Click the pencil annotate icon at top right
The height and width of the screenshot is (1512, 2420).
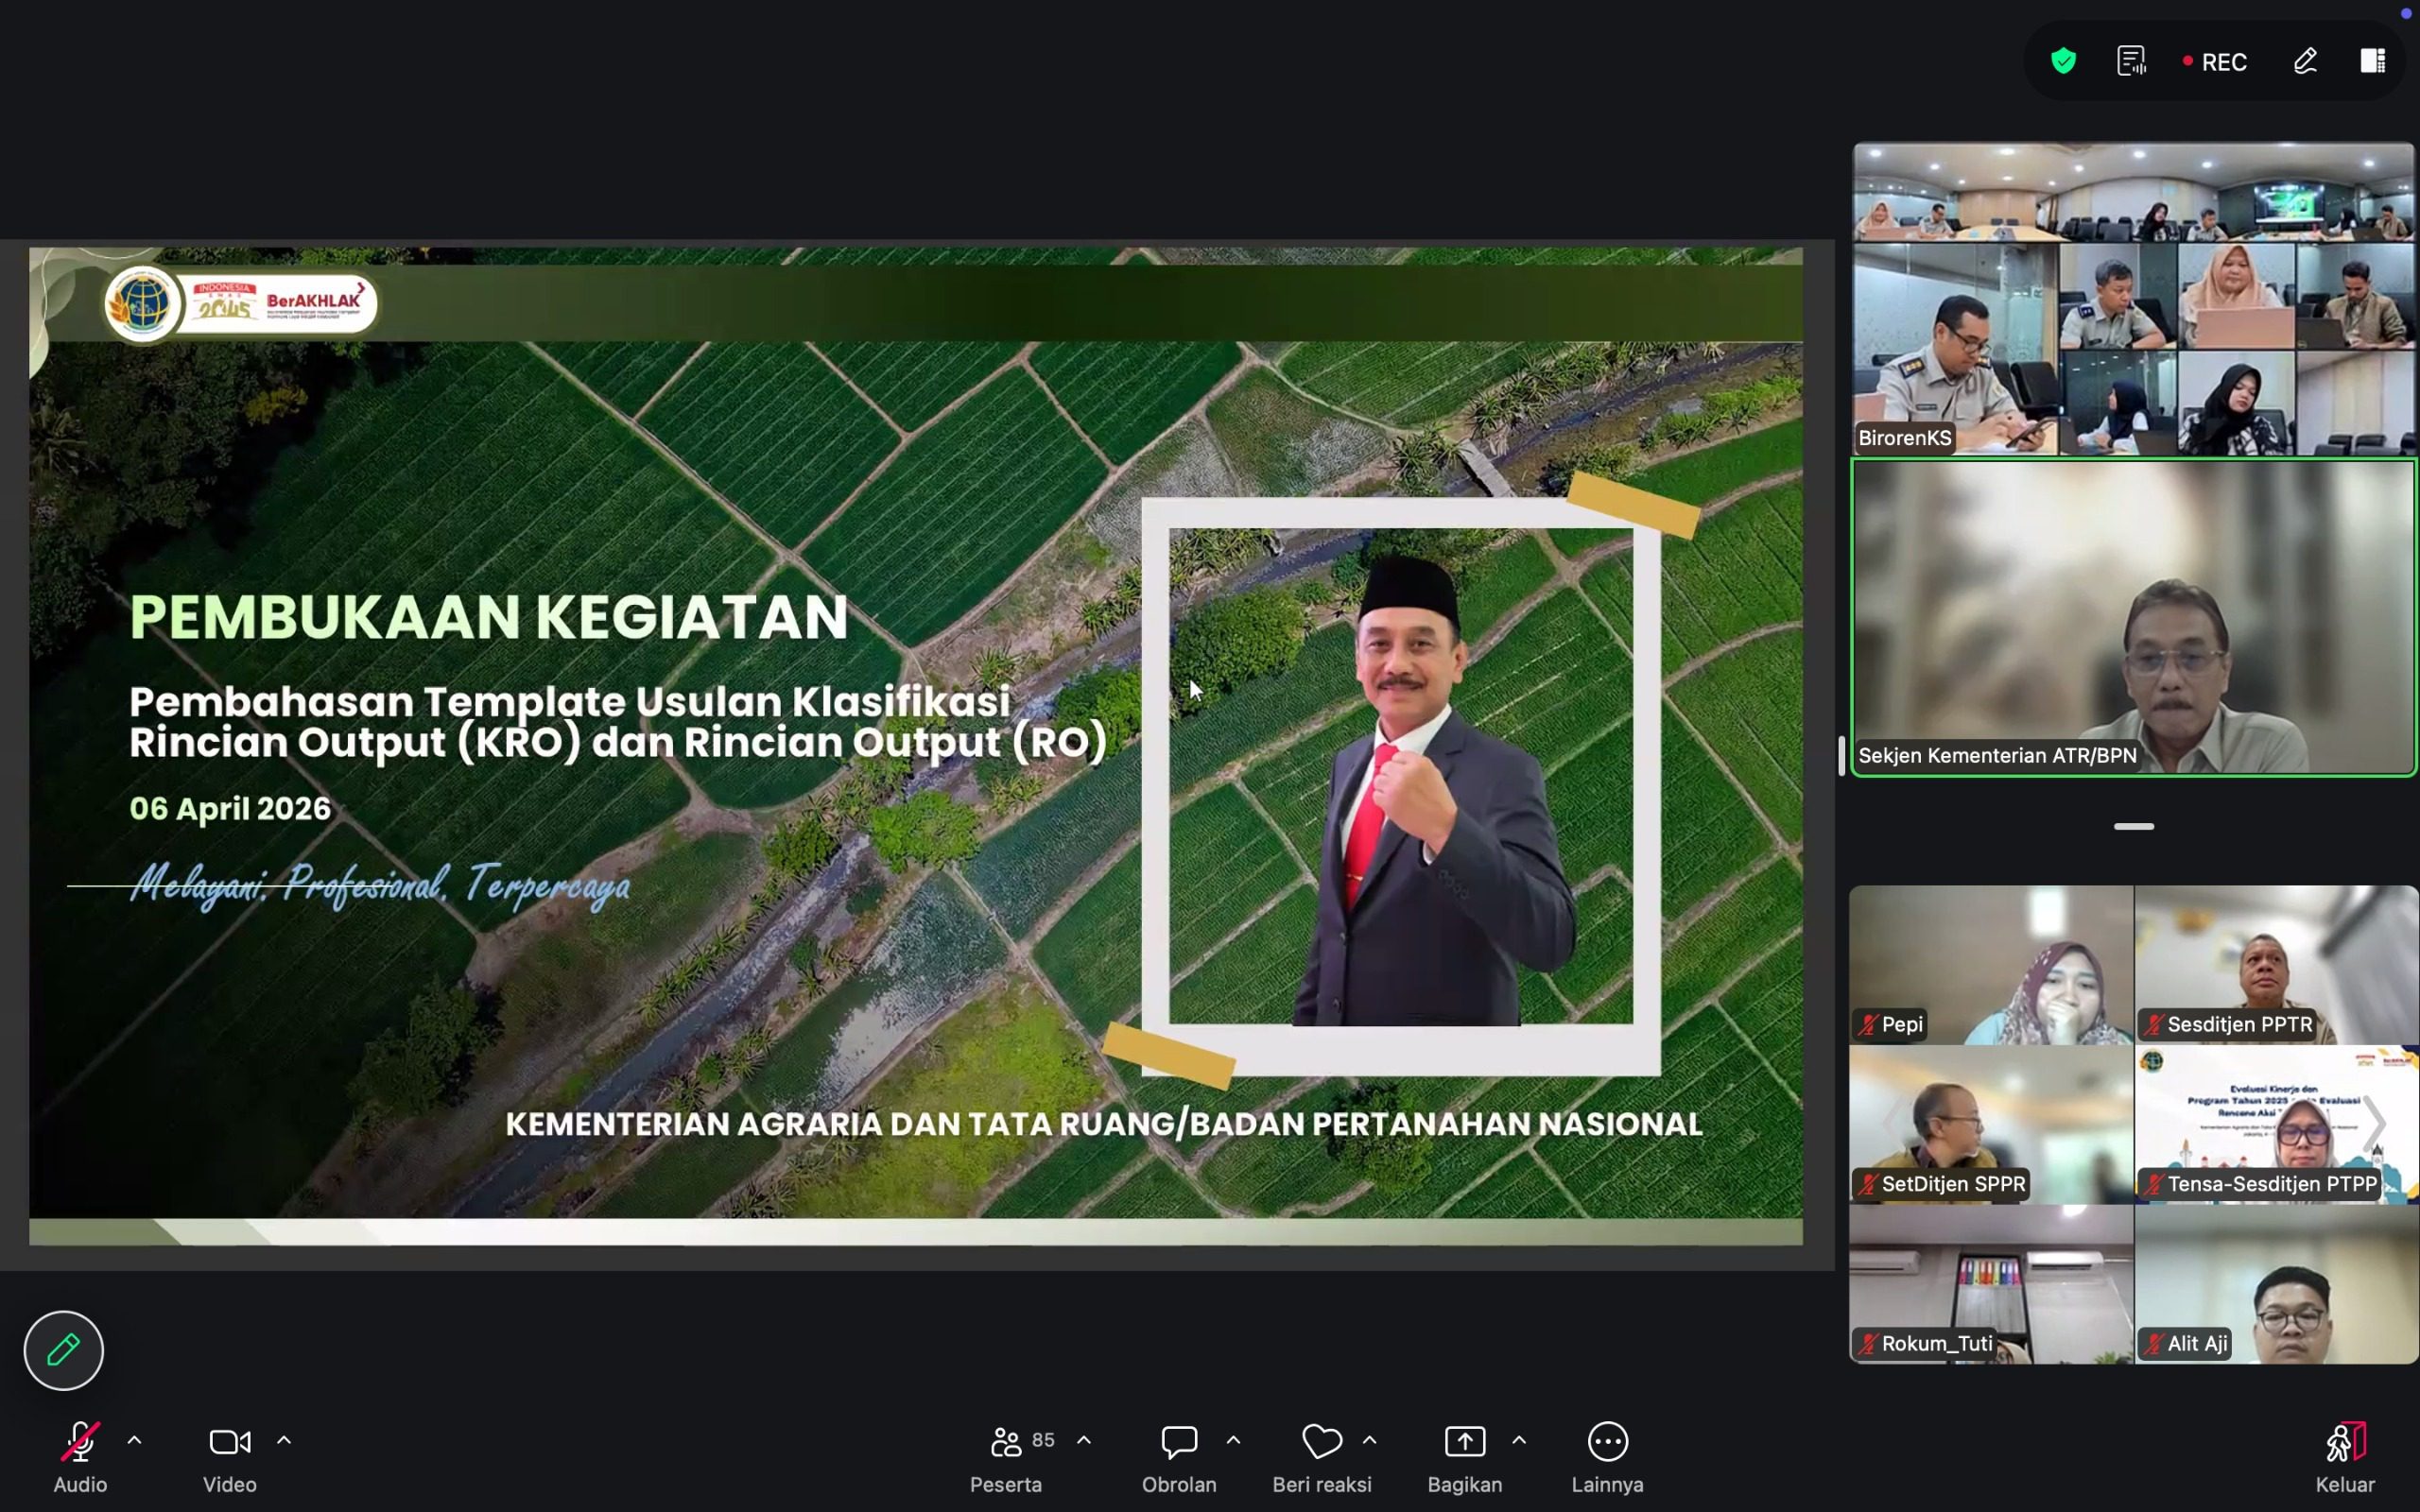(x=2305, y=62)
